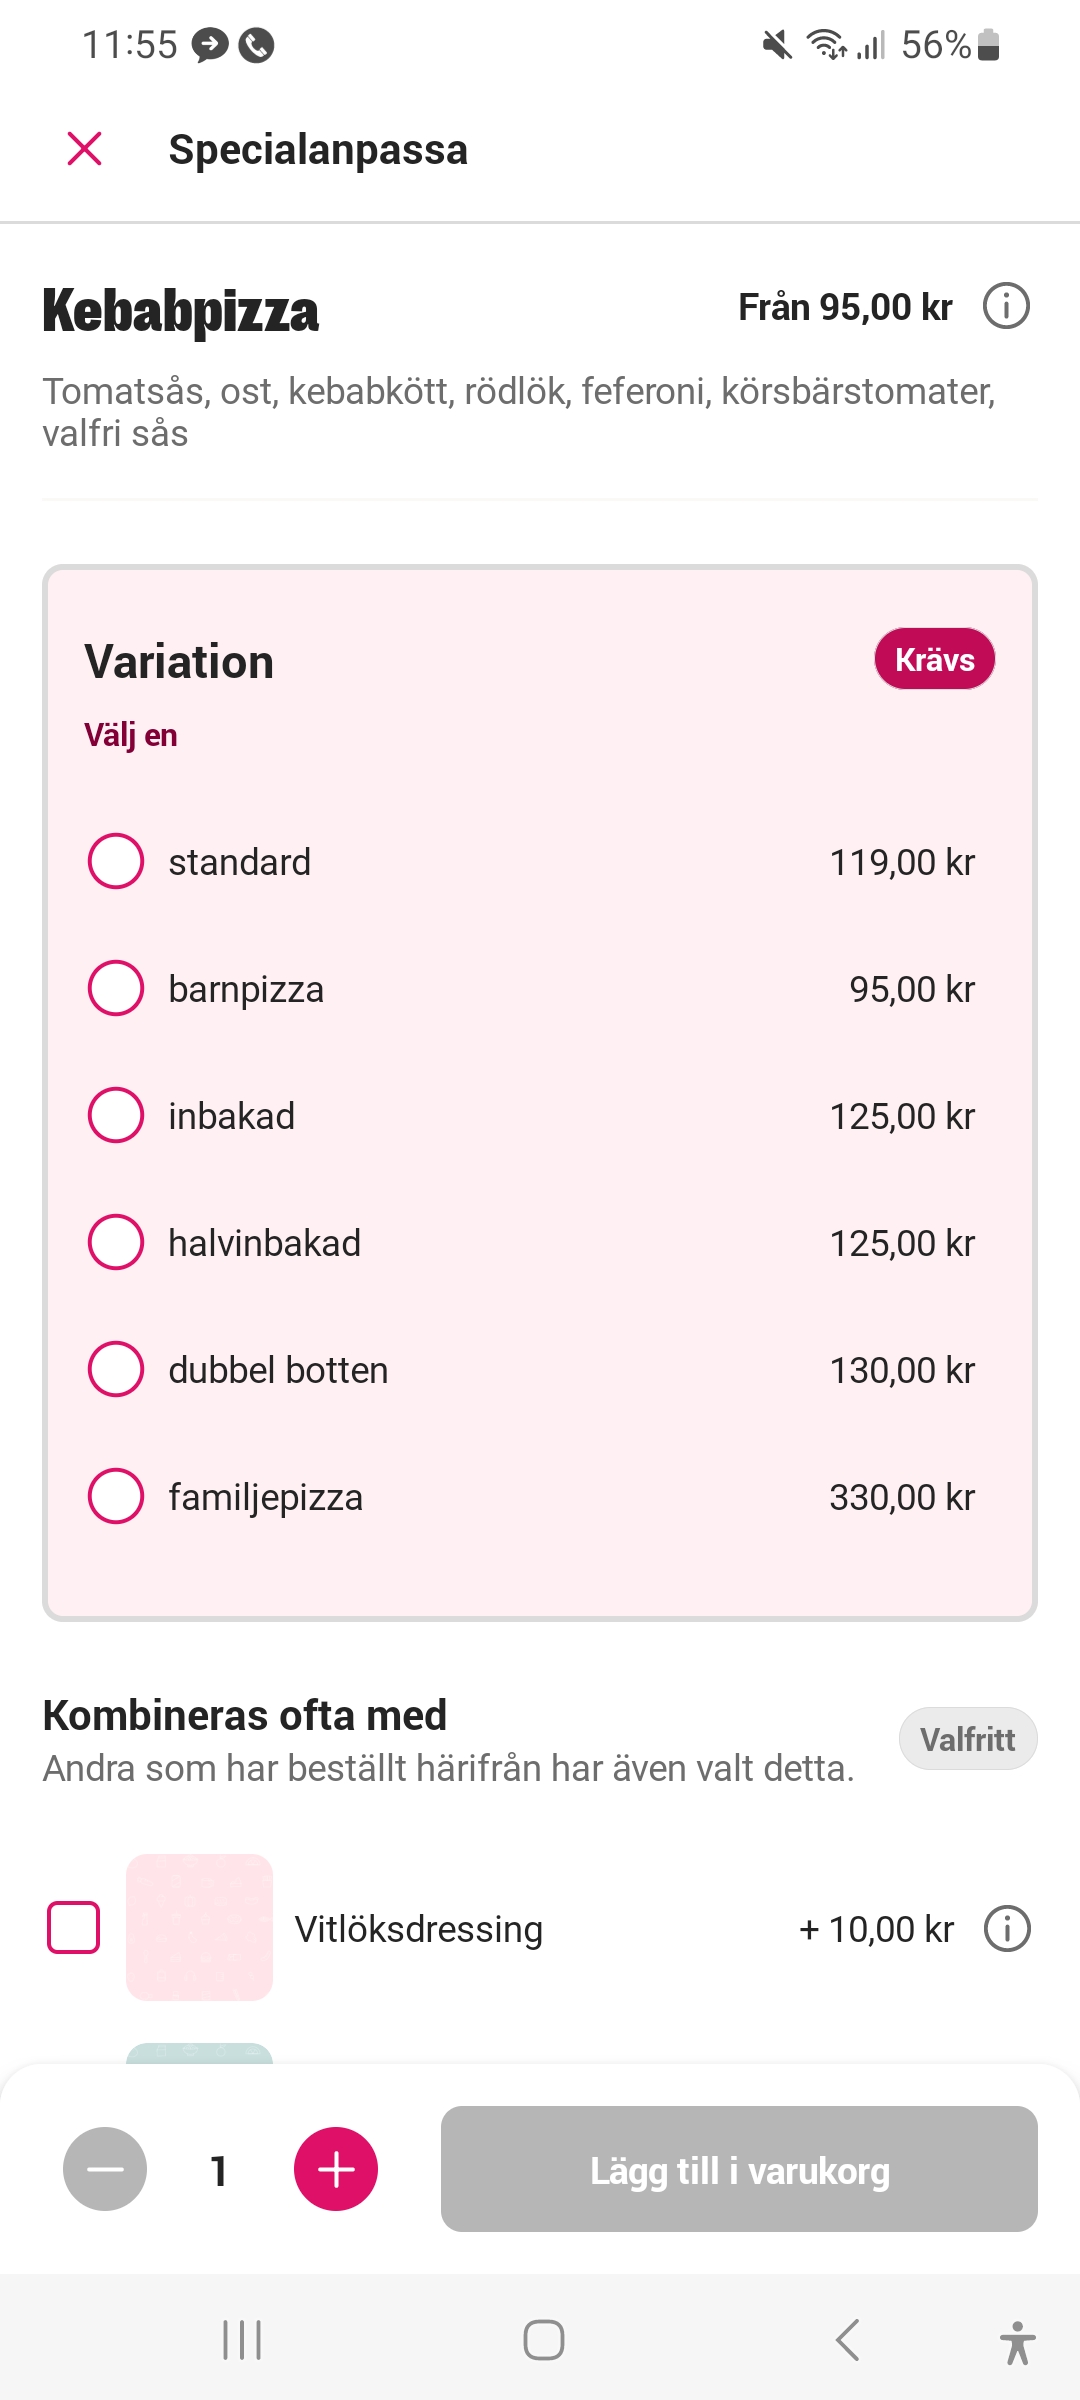Select inbakad pizza variation
The image size is (1080, 2400).
[116, 1115]
